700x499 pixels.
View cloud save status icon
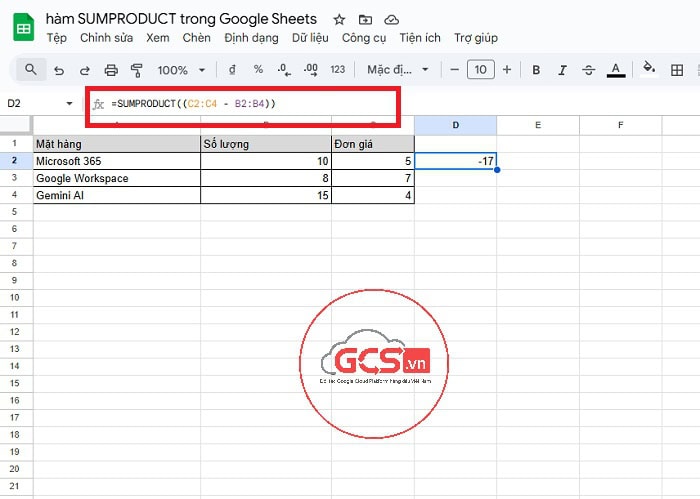tap(391, 19)
